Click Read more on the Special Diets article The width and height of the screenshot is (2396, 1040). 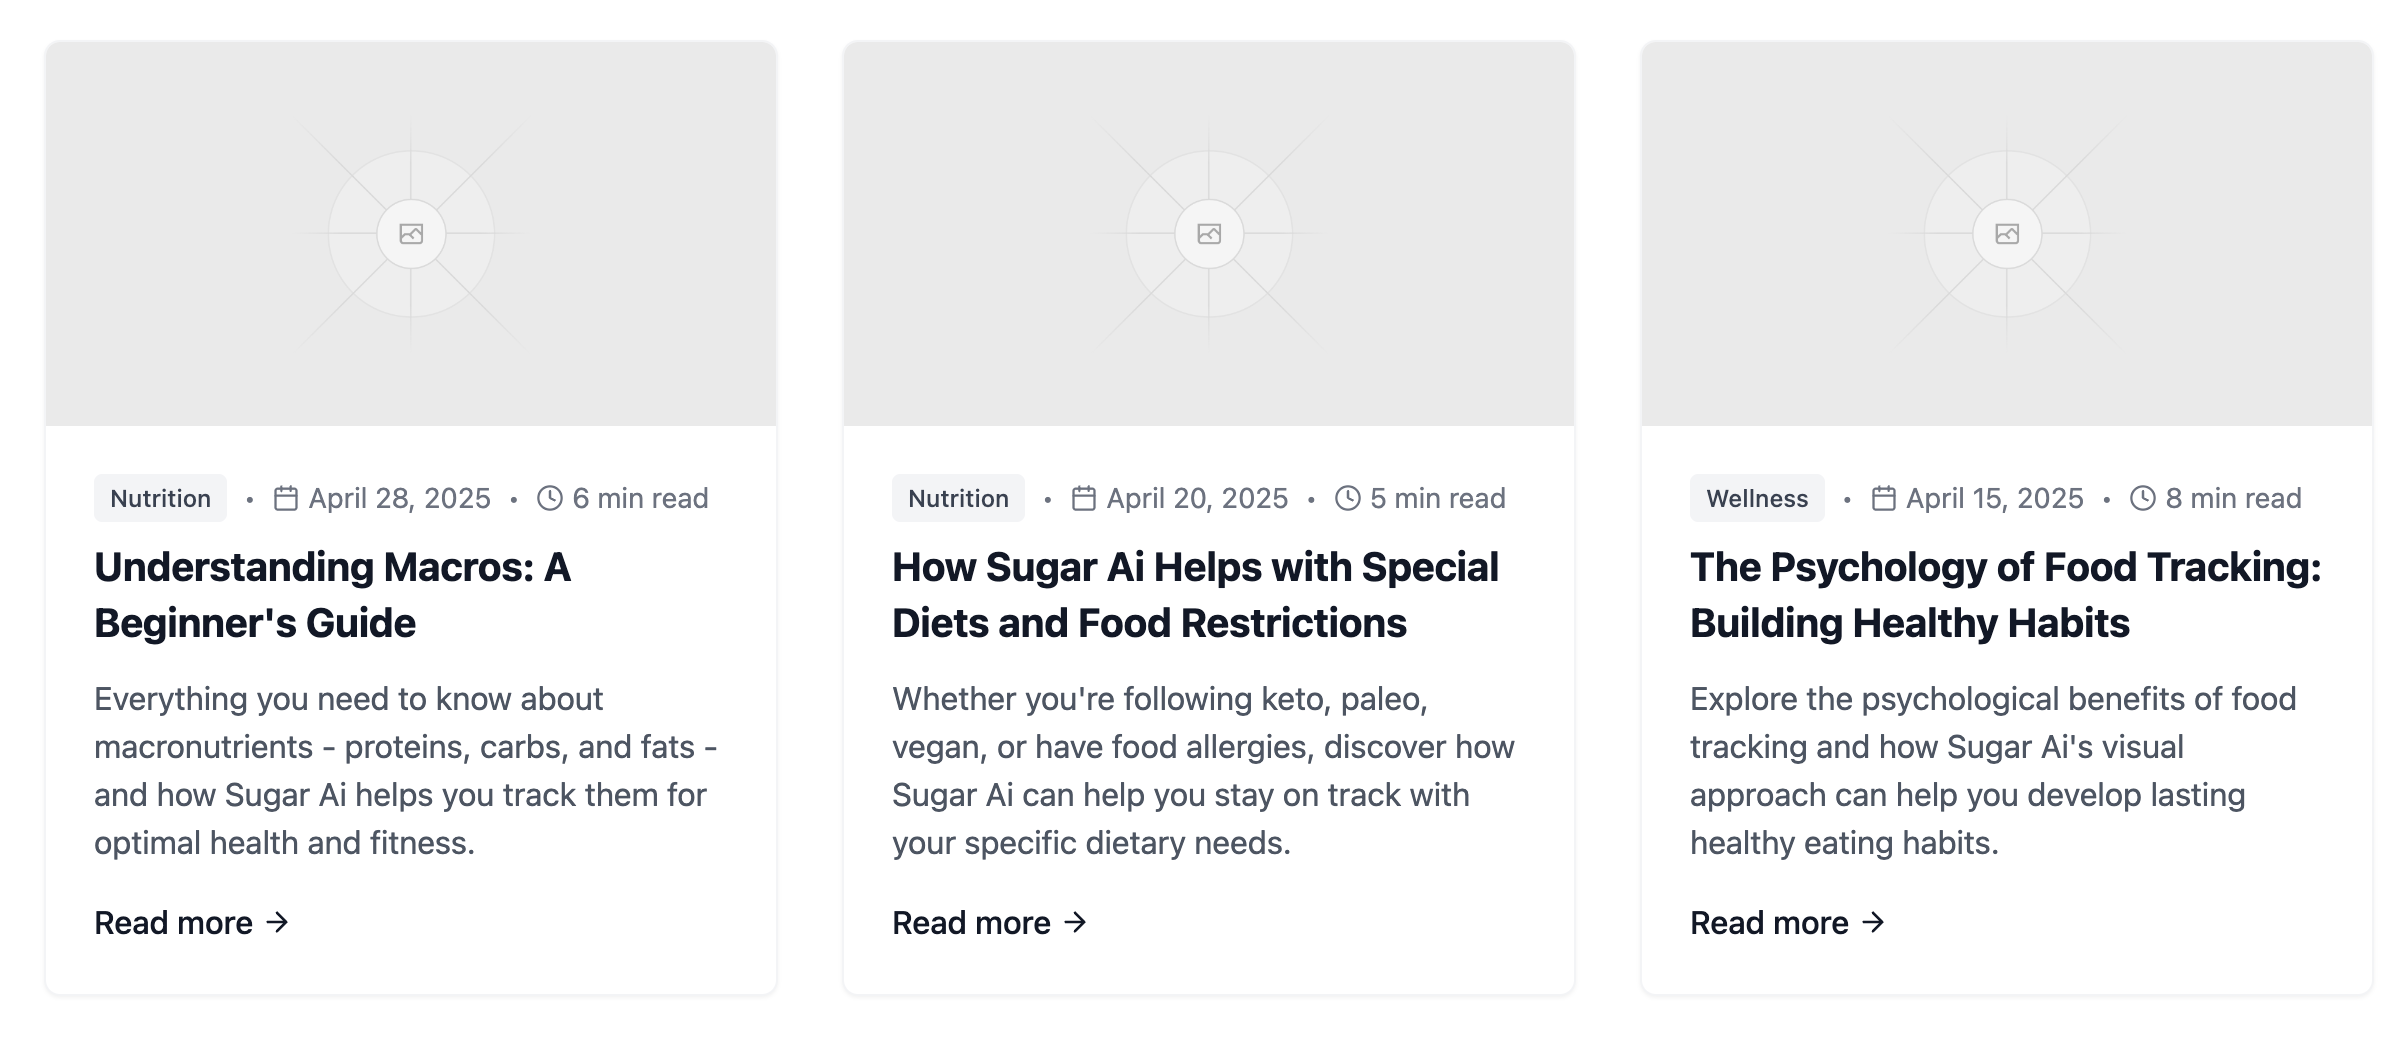(970, 923)
